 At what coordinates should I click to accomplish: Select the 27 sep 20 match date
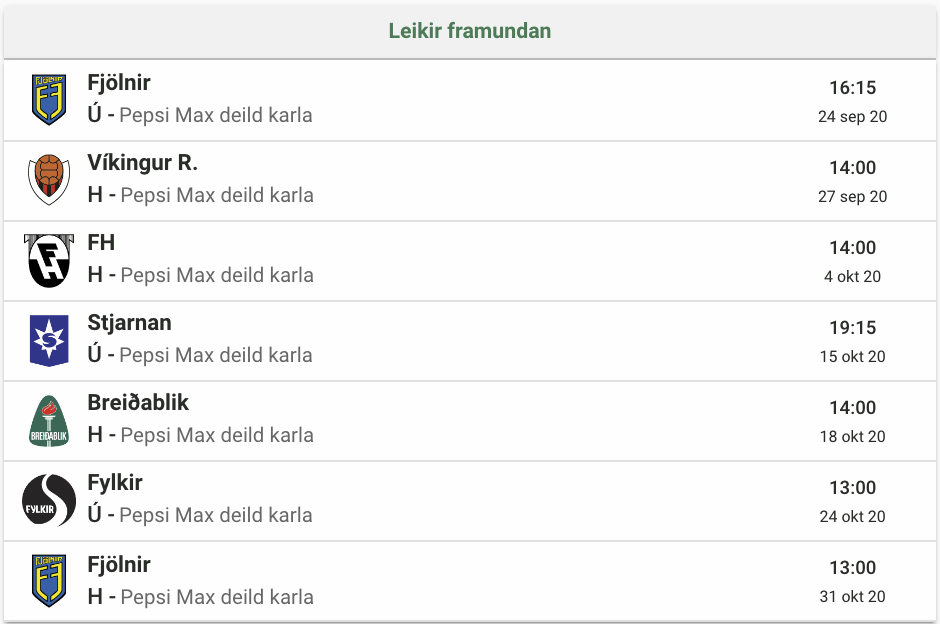click(x=852, y=197)
